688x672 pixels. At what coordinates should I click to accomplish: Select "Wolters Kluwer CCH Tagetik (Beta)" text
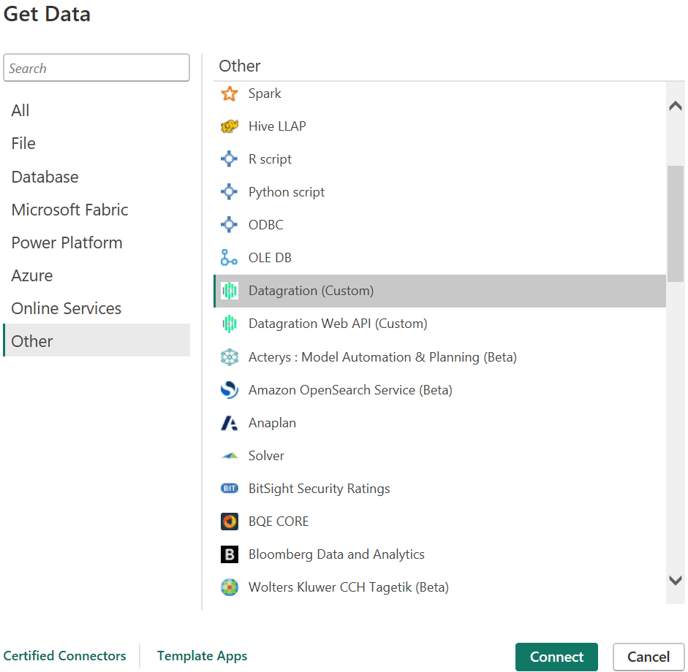point(348,587)
